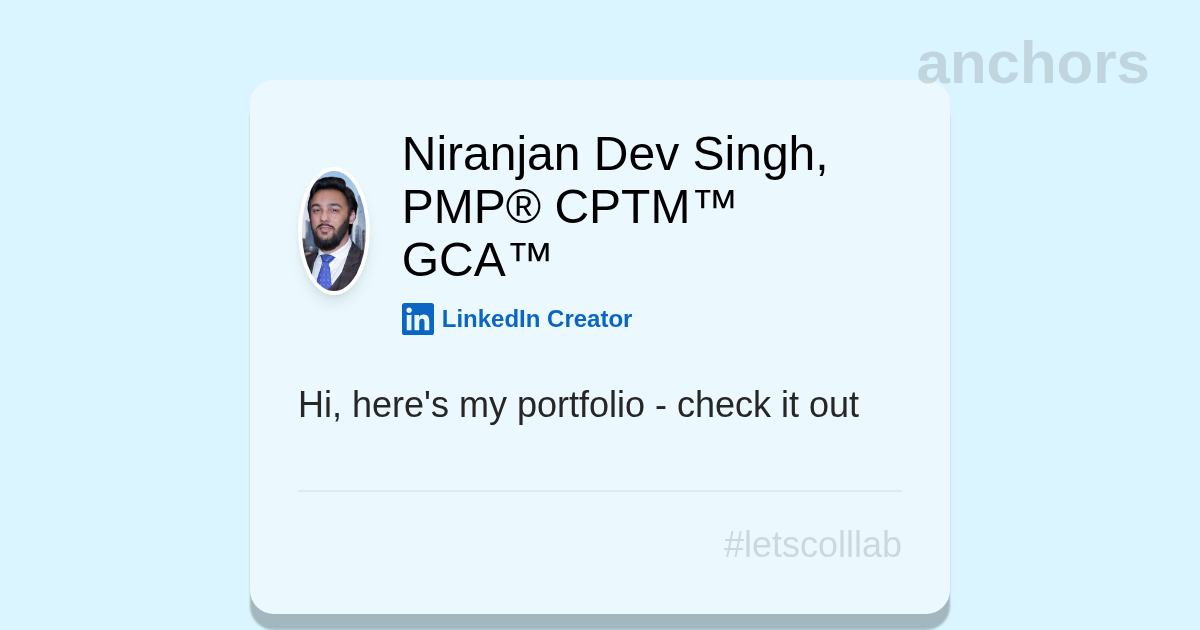Viewport: 1200px width, 630px height.
Task: Click the 'check it out' phrase
Action: [767, 405]
